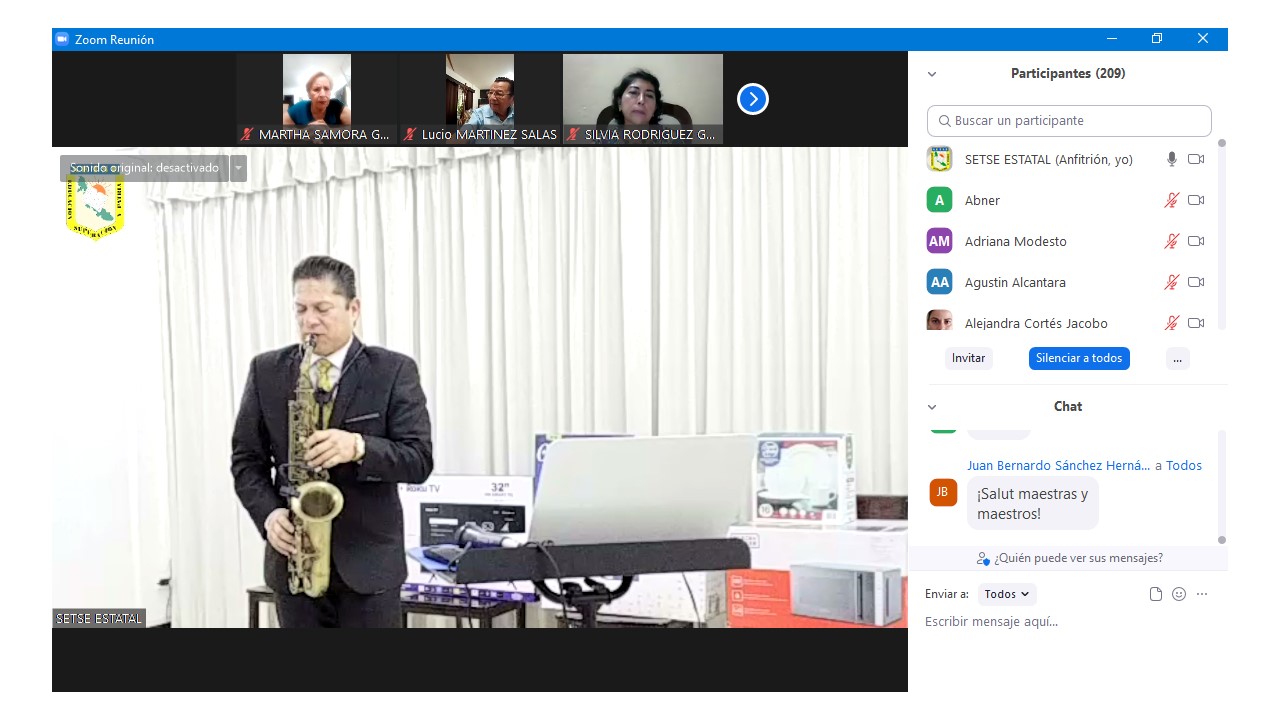1280x720 pixels.
Task: Click Abner participant name
Action: pos(982,200)
